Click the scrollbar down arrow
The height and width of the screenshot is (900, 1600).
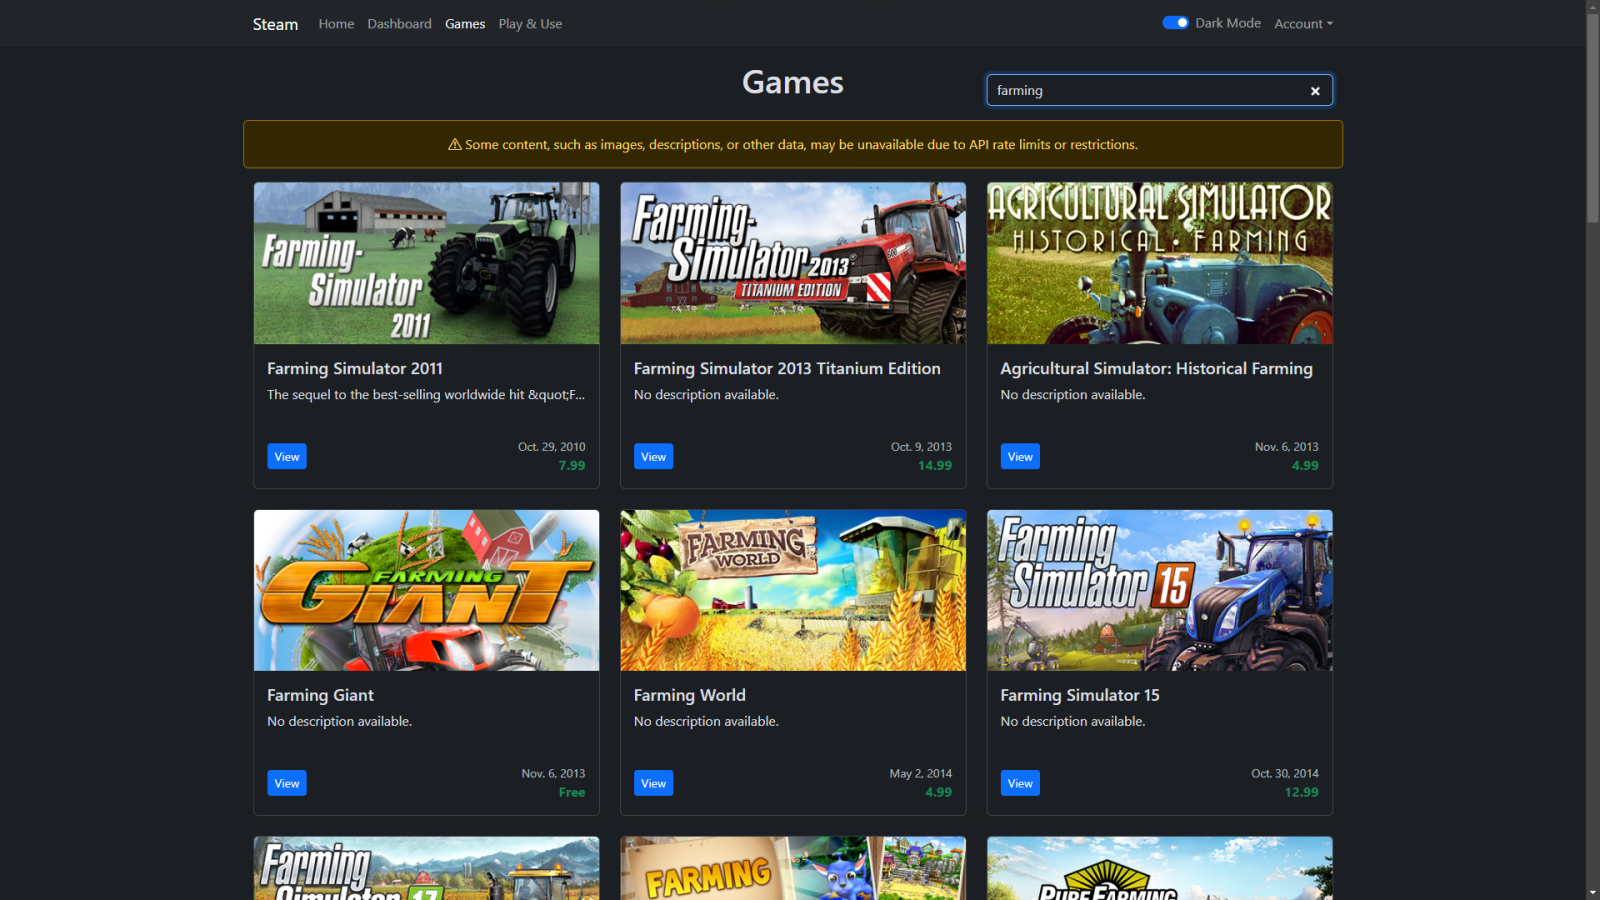pyautogui.click(x=1592, y=891)
